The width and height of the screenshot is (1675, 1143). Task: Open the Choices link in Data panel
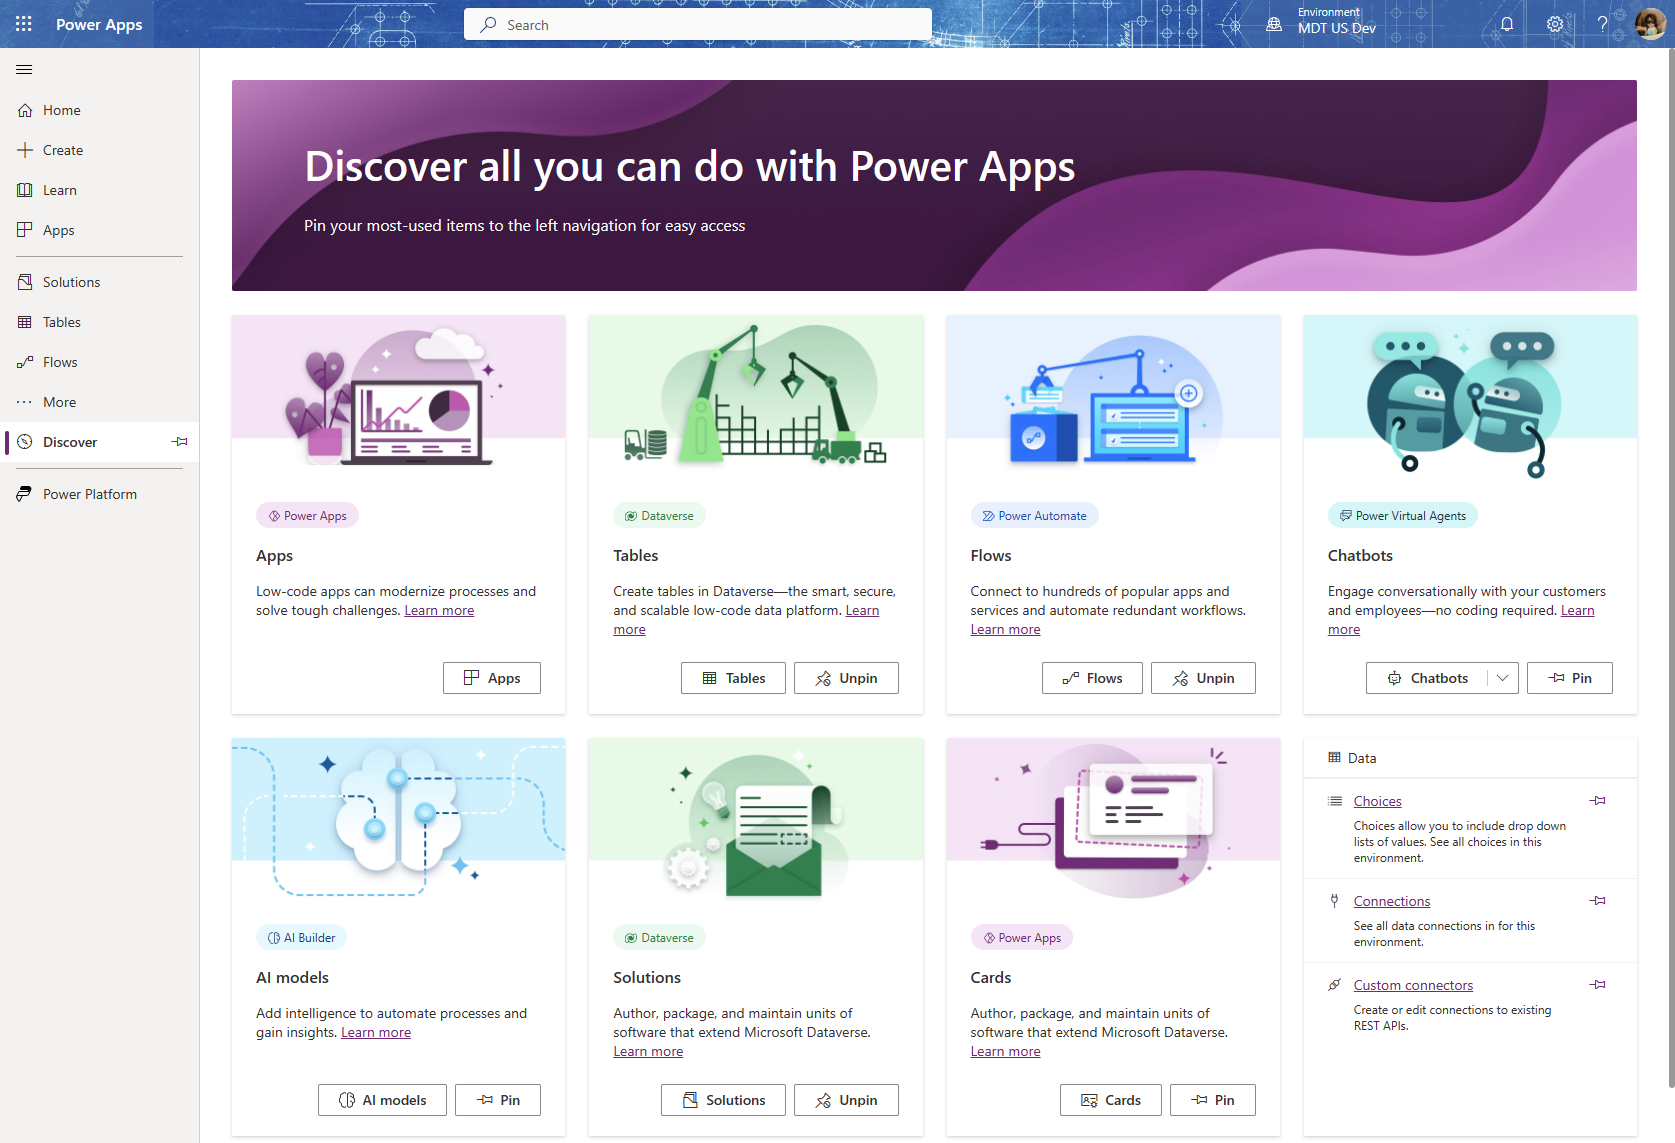[1377, 801]
